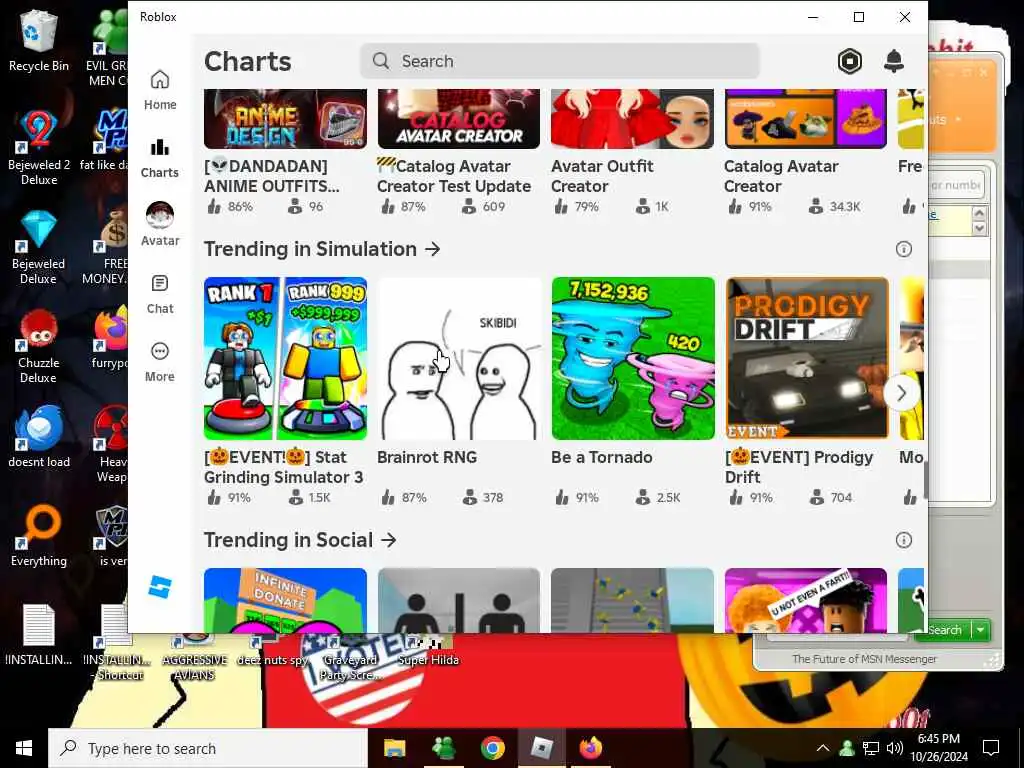The image size is (1024, 768).
Task: Open the Charts tab in Roblox sidebar
Action: 160,158
